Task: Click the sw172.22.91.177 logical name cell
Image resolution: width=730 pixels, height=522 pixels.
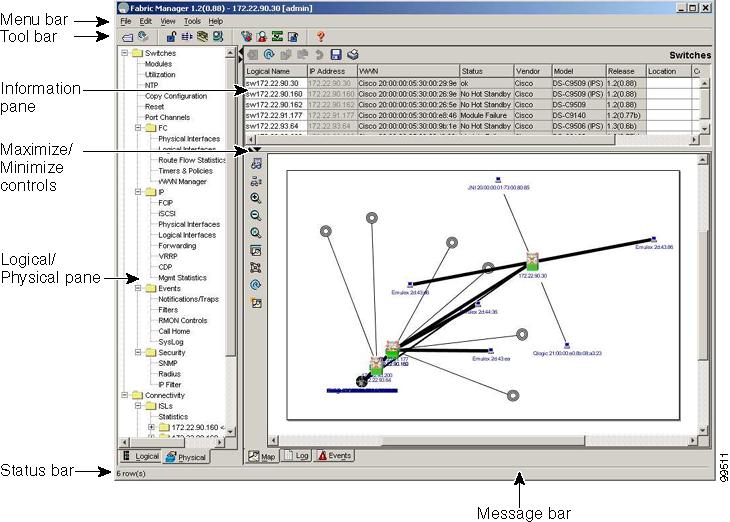Action: (276, 115)
